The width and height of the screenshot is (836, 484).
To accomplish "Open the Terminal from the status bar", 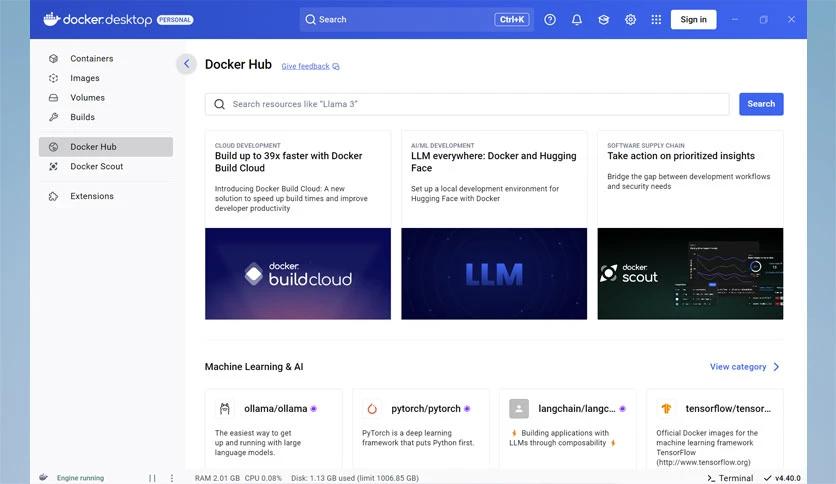I will pyautogui.click(x=730, y=478).
